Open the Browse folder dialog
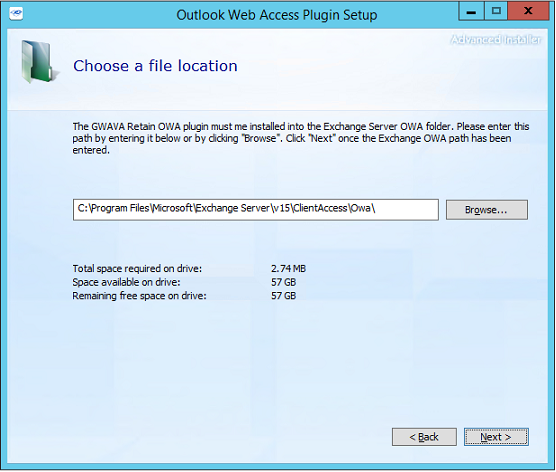This screenshot has width=556, height=472. click(x=486, y=210)
